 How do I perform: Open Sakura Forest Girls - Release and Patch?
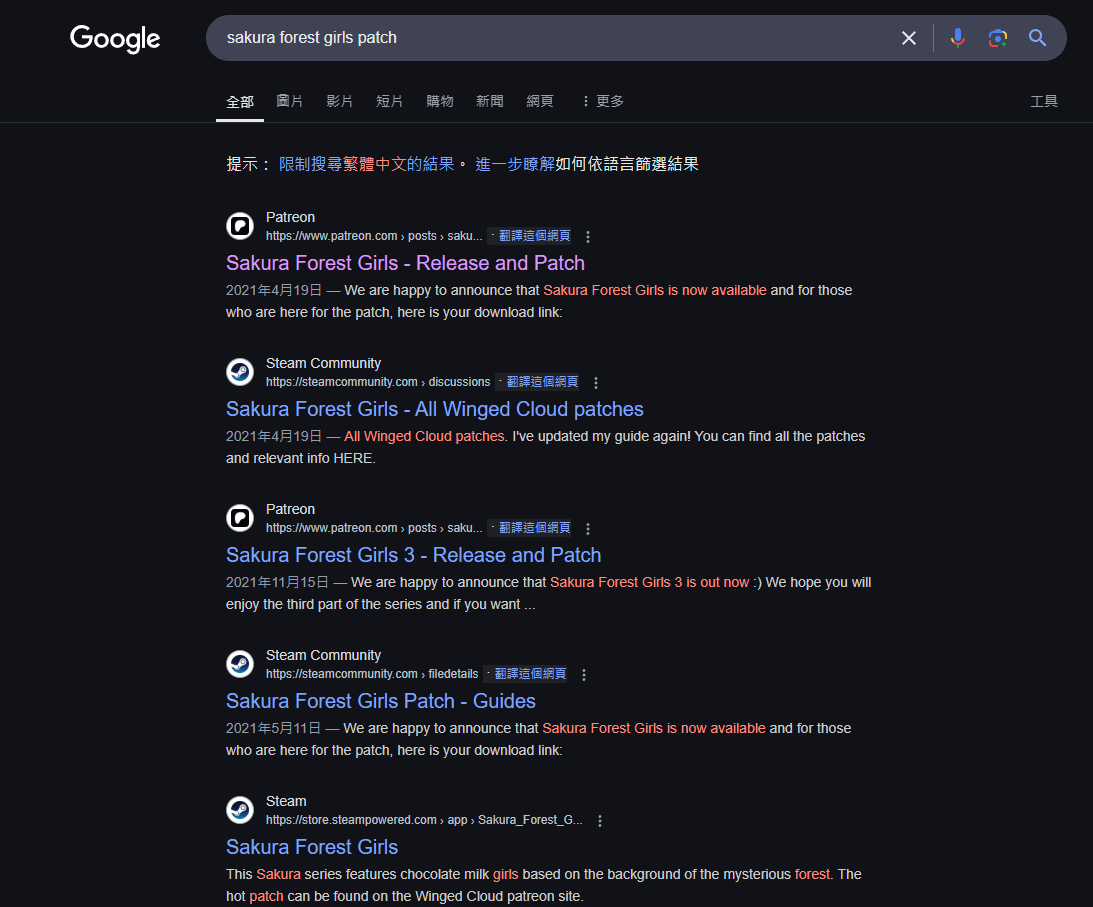[x=405, y=263]
